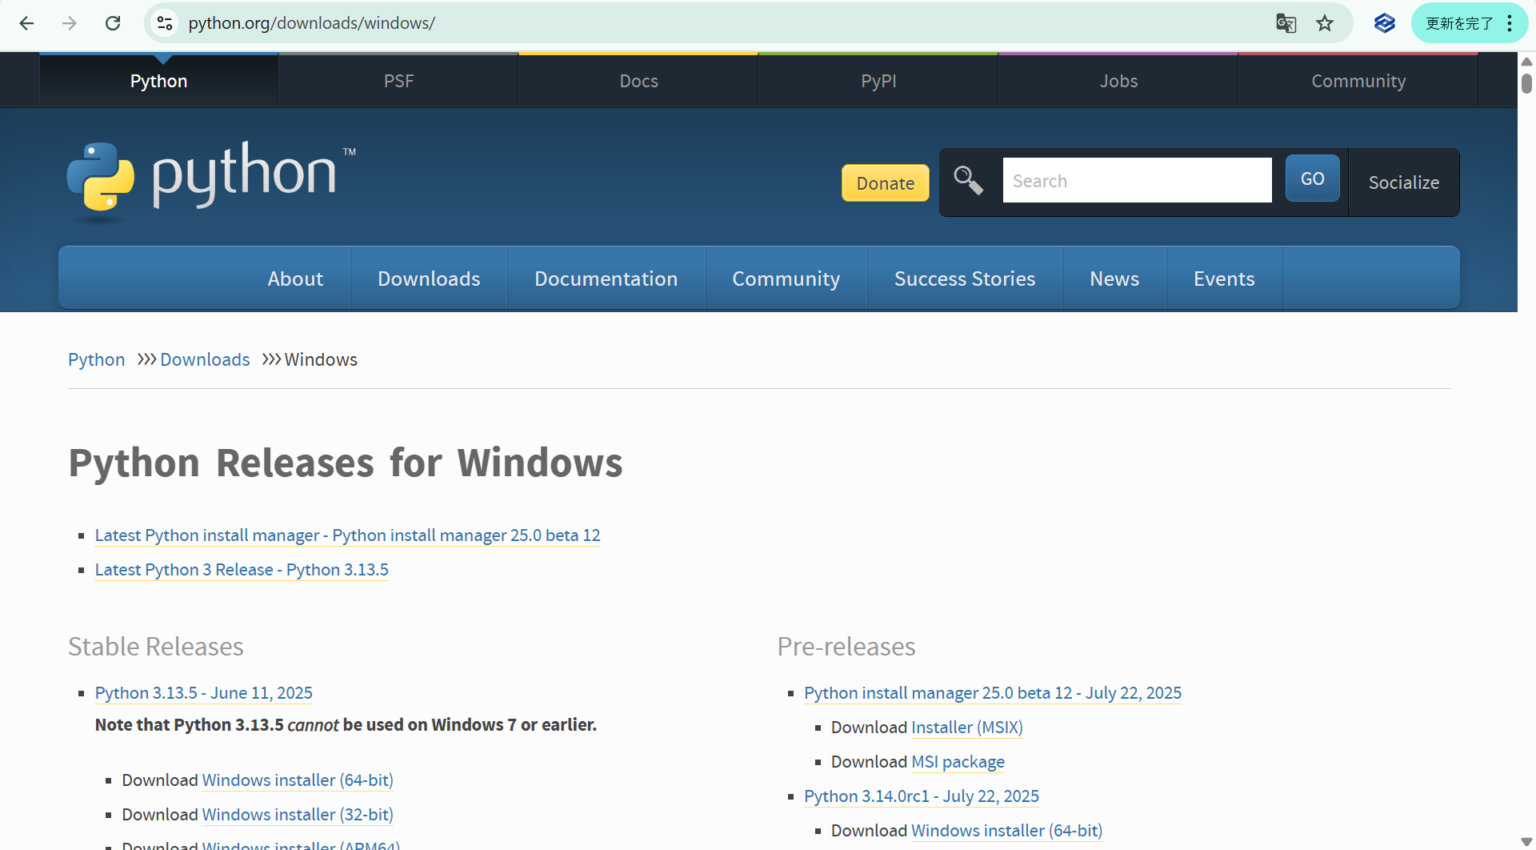Click the Python logo

click(x=211, y=178)
